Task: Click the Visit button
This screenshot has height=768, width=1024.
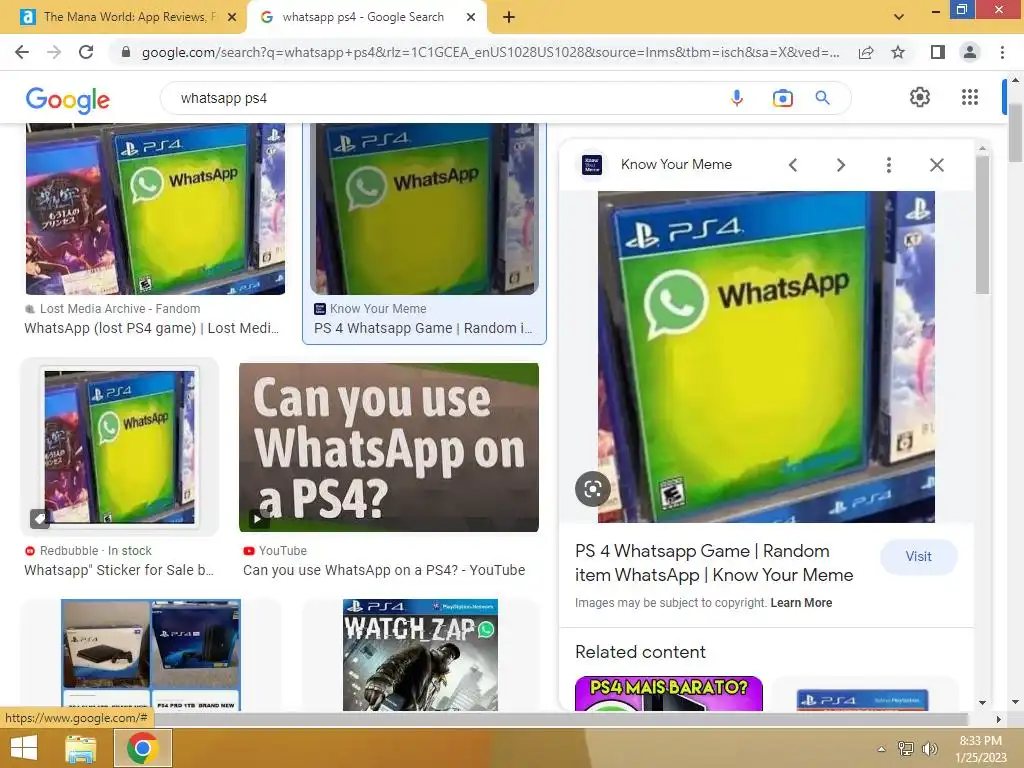Action: 918,556
